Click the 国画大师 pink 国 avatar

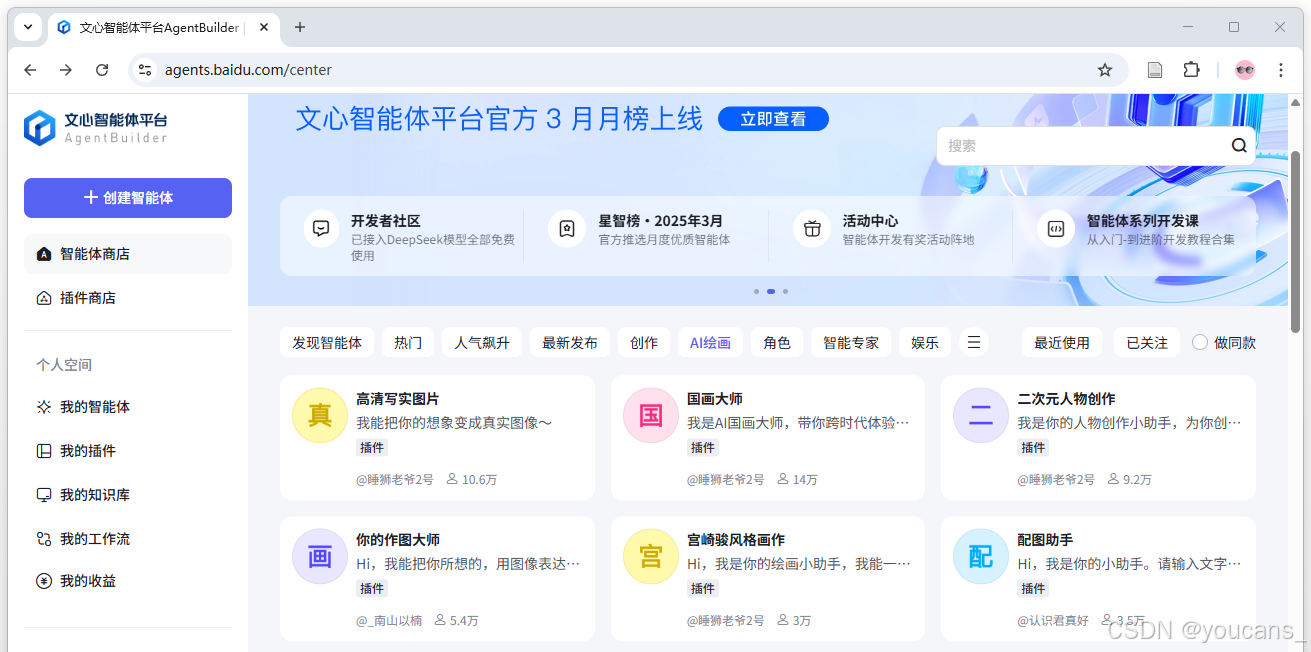pyautogui.click(x=651, y=415)
